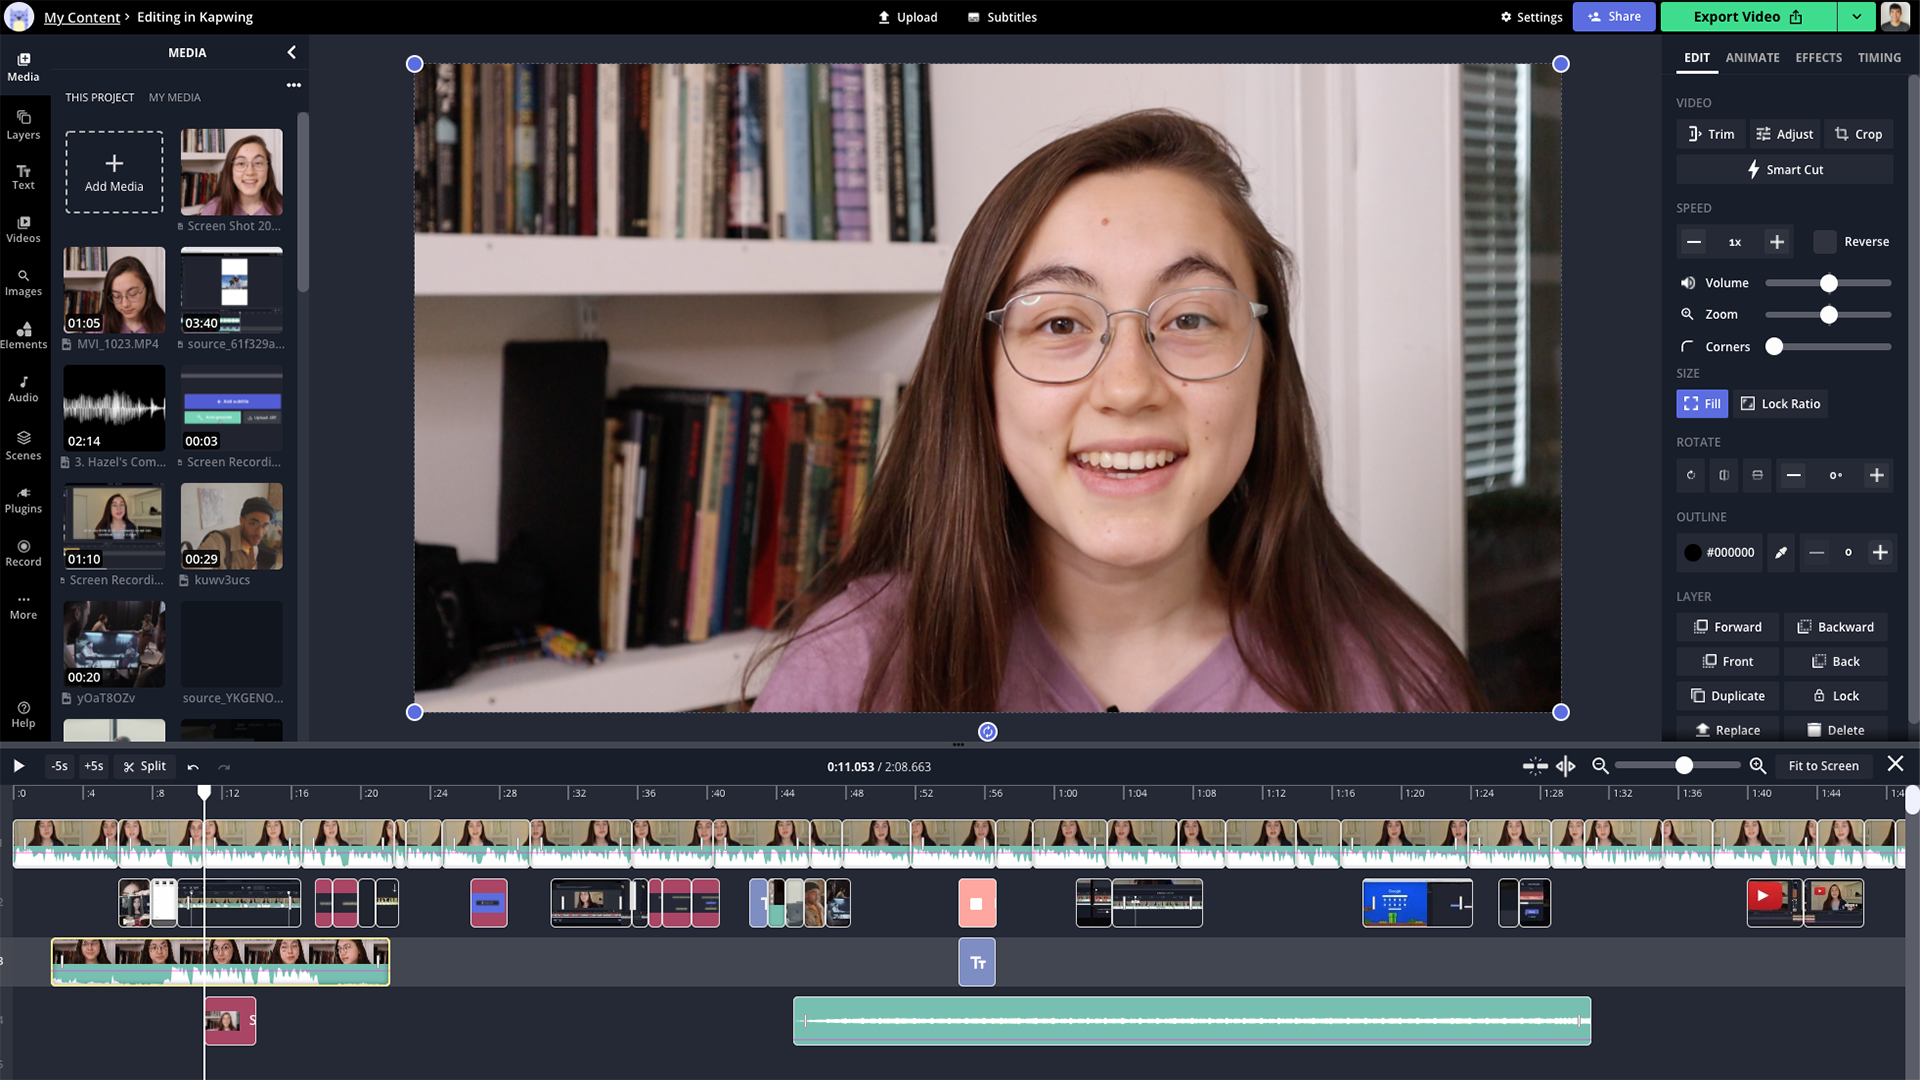
Task: Open the Layers panel
Action: (x=22, y=122)
